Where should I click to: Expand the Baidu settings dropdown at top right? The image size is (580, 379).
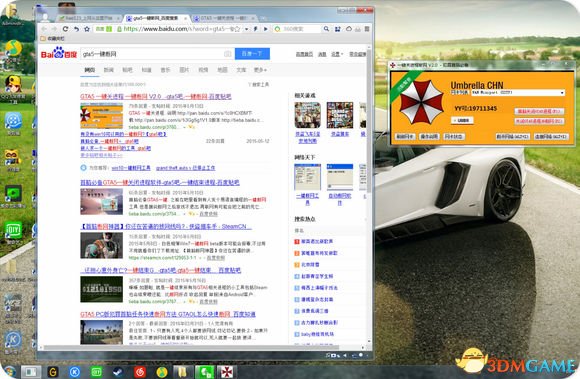(337, 54)
